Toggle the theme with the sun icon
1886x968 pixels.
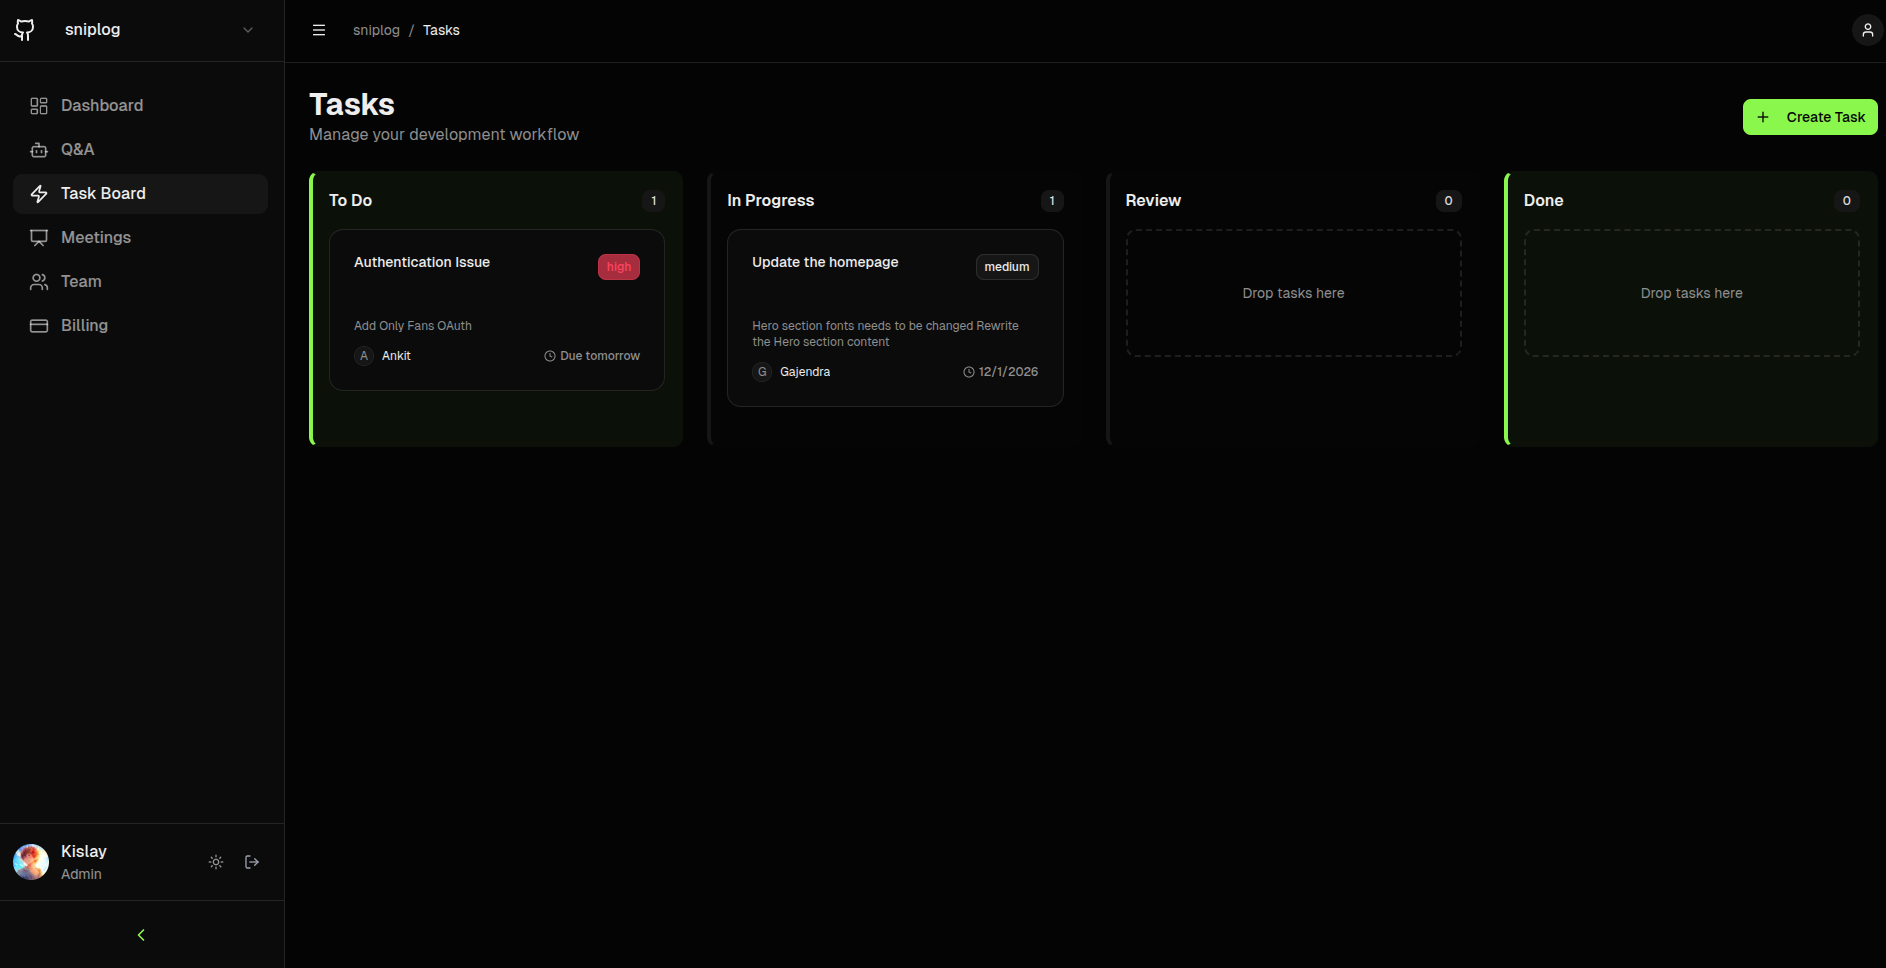tap(215, 861)
